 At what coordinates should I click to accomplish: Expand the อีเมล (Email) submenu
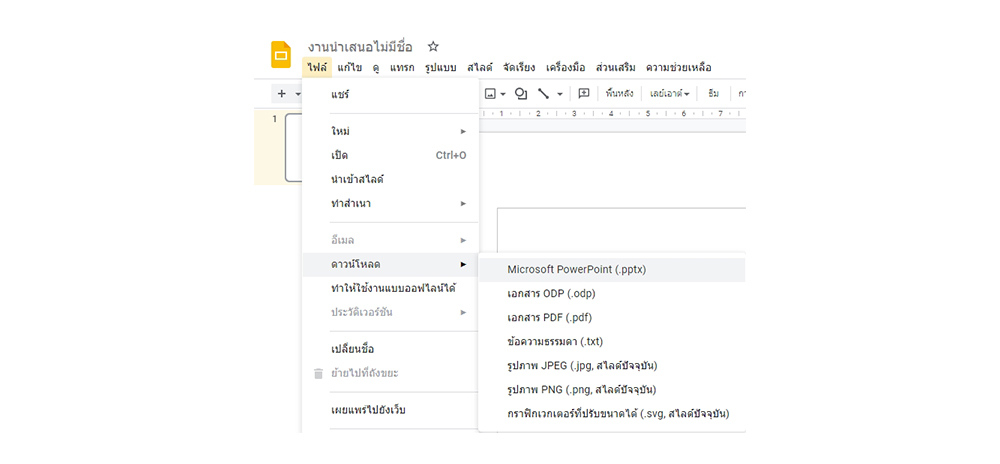[390, 240]
